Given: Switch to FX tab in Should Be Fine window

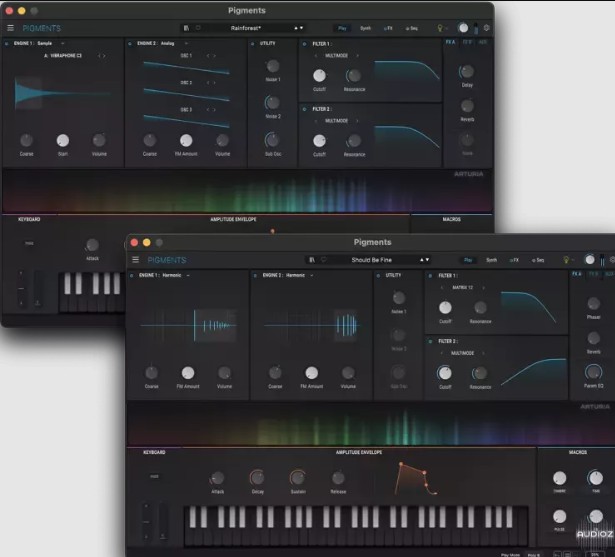Looking at the screenshot, I should [514, 260].
